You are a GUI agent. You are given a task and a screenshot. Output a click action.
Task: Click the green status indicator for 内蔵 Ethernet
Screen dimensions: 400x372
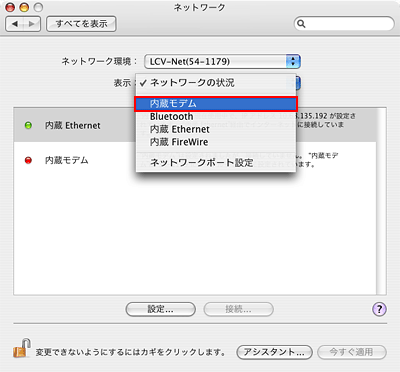point(28,126)
